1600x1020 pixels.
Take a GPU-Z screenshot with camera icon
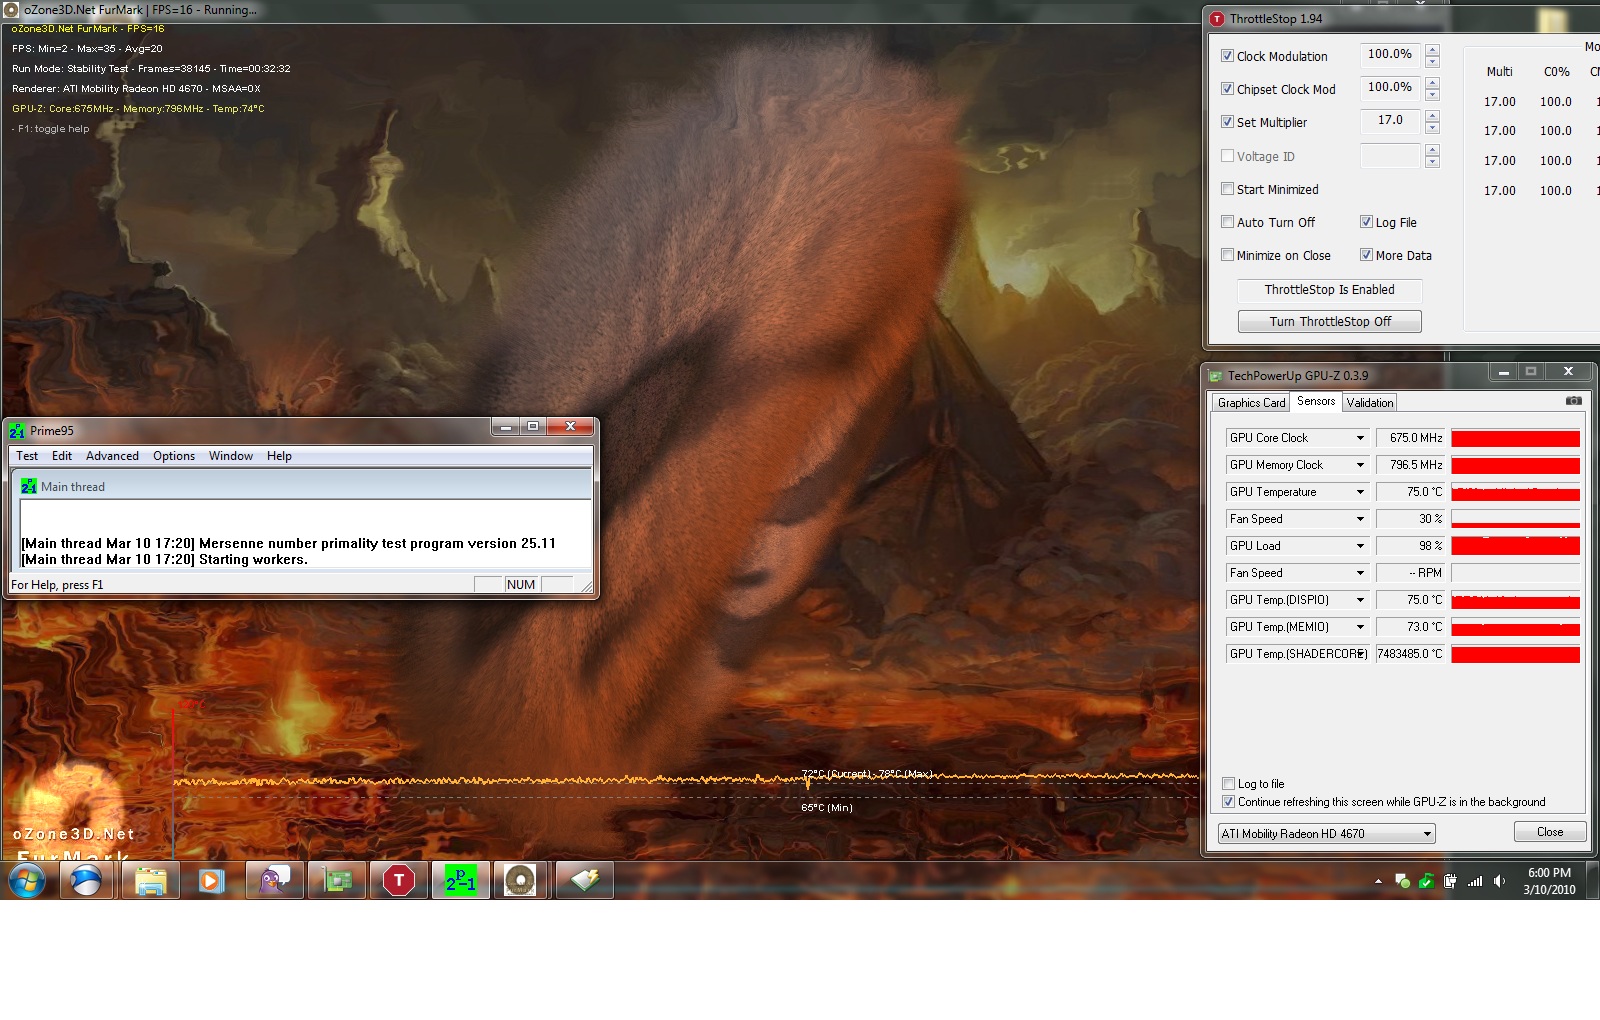click(1573, 401)
